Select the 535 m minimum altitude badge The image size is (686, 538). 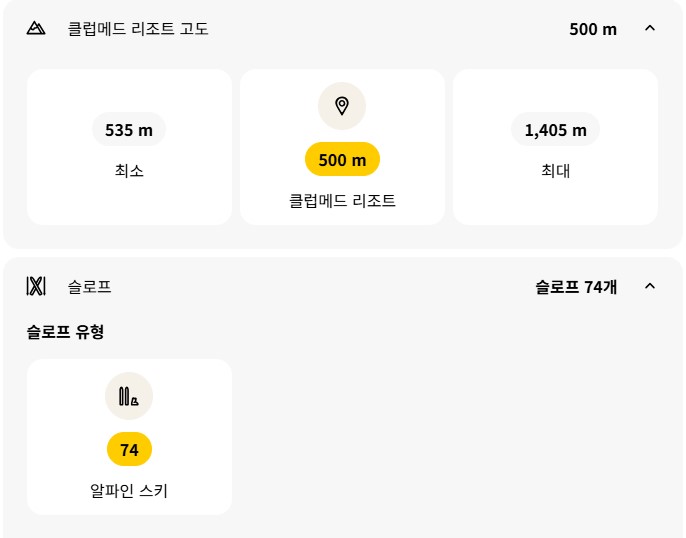(x=129, y=129)
